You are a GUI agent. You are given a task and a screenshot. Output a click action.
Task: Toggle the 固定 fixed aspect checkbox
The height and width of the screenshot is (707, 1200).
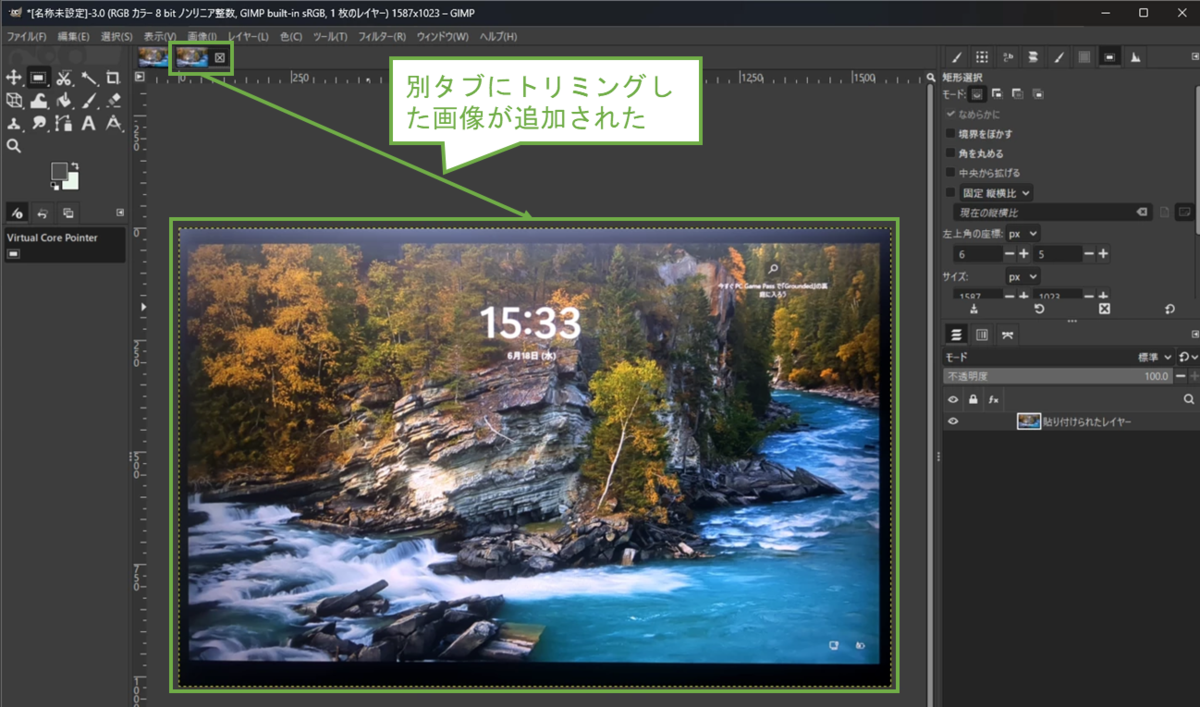(x=950, y=193)
